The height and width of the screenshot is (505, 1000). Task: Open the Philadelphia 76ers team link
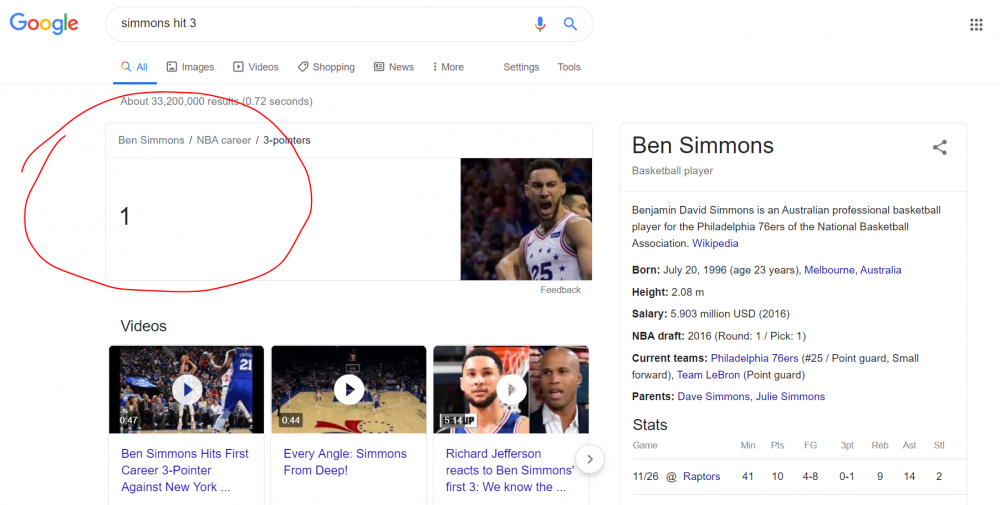[x=755, y=358]
